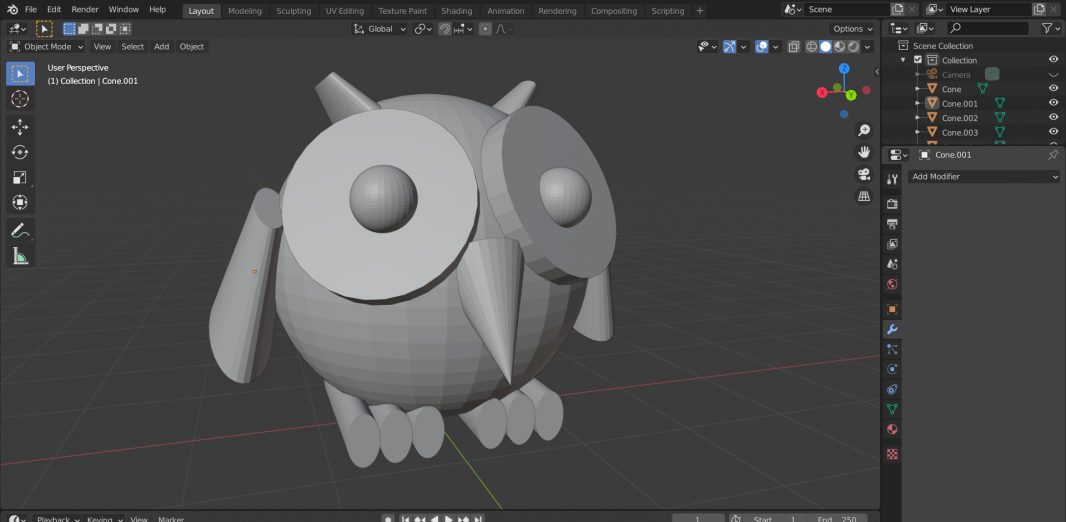Open the Add Modifier dropdown

pos(984,177)
